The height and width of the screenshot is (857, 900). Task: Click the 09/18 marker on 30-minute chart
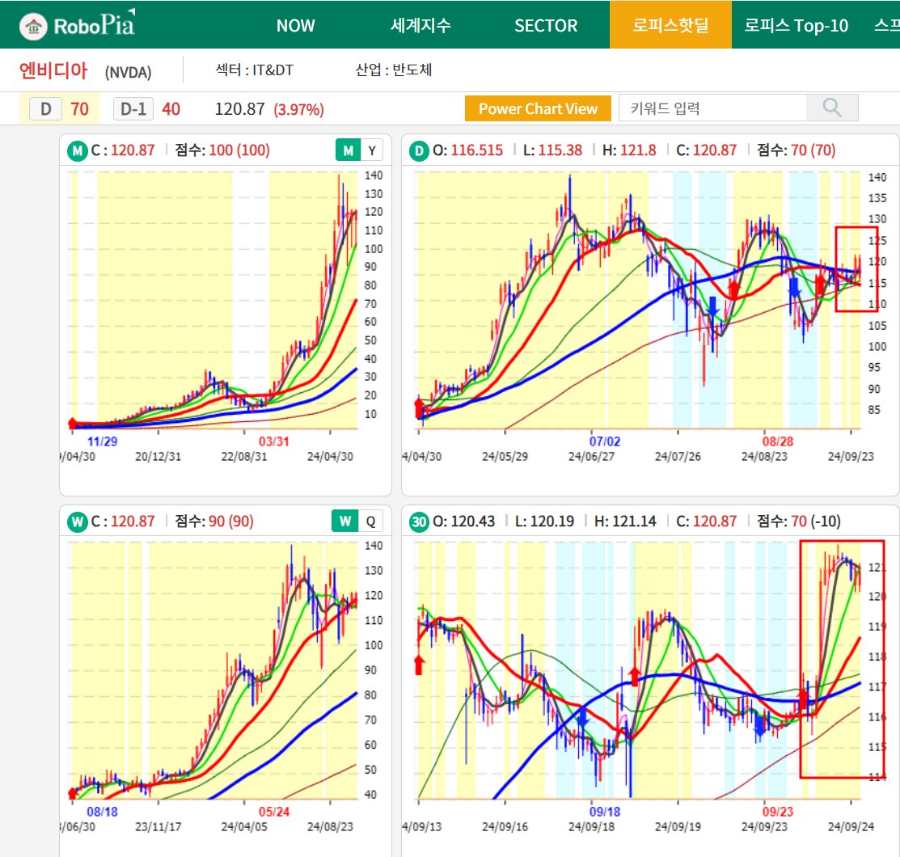click(604, 812)
